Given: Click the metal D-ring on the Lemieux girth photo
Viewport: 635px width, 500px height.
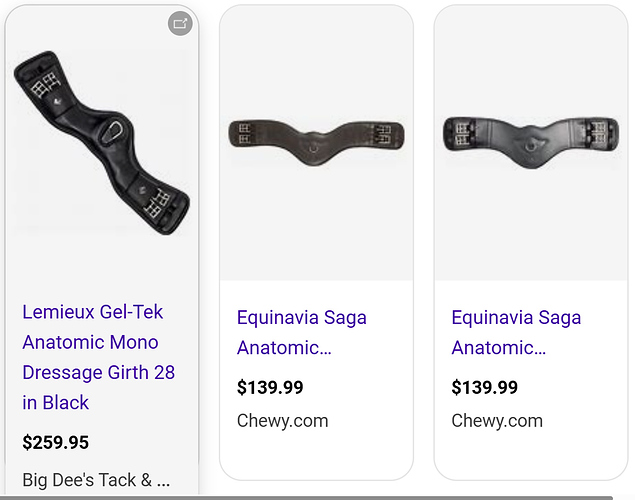Looking at the screenshot, I should coord(113,130).
